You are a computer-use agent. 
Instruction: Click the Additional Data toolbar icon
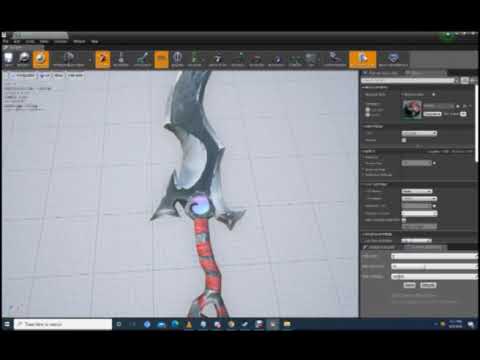pos(335,59)
